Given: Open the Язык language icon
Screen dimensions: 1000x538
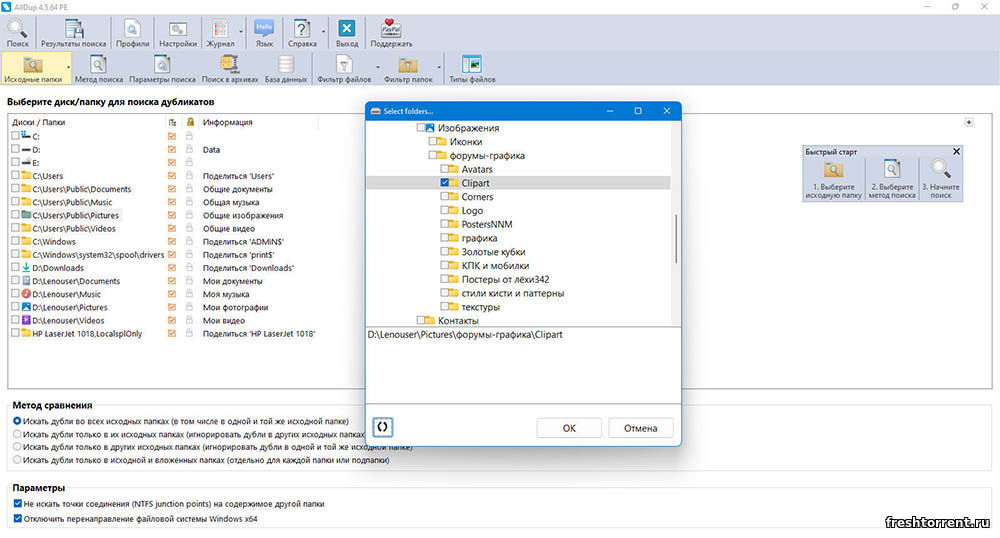Looking at the screenshot, I should point(264,32).
